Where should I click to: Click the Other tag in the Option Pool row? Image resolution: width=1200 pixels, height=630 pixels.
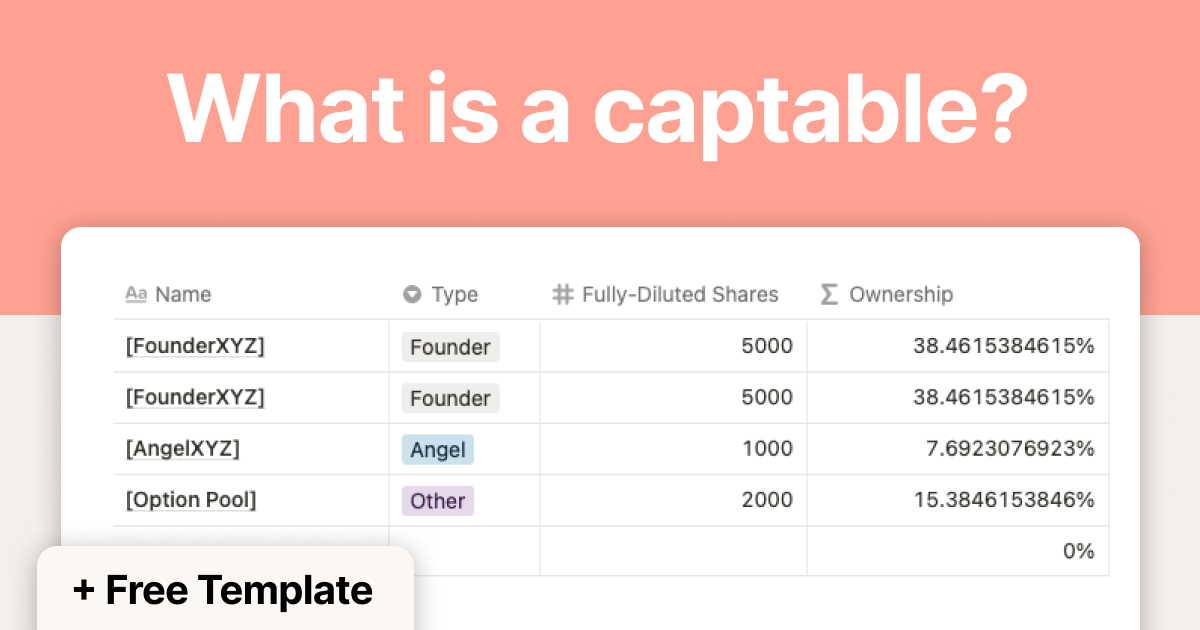(x=437, y=500)
